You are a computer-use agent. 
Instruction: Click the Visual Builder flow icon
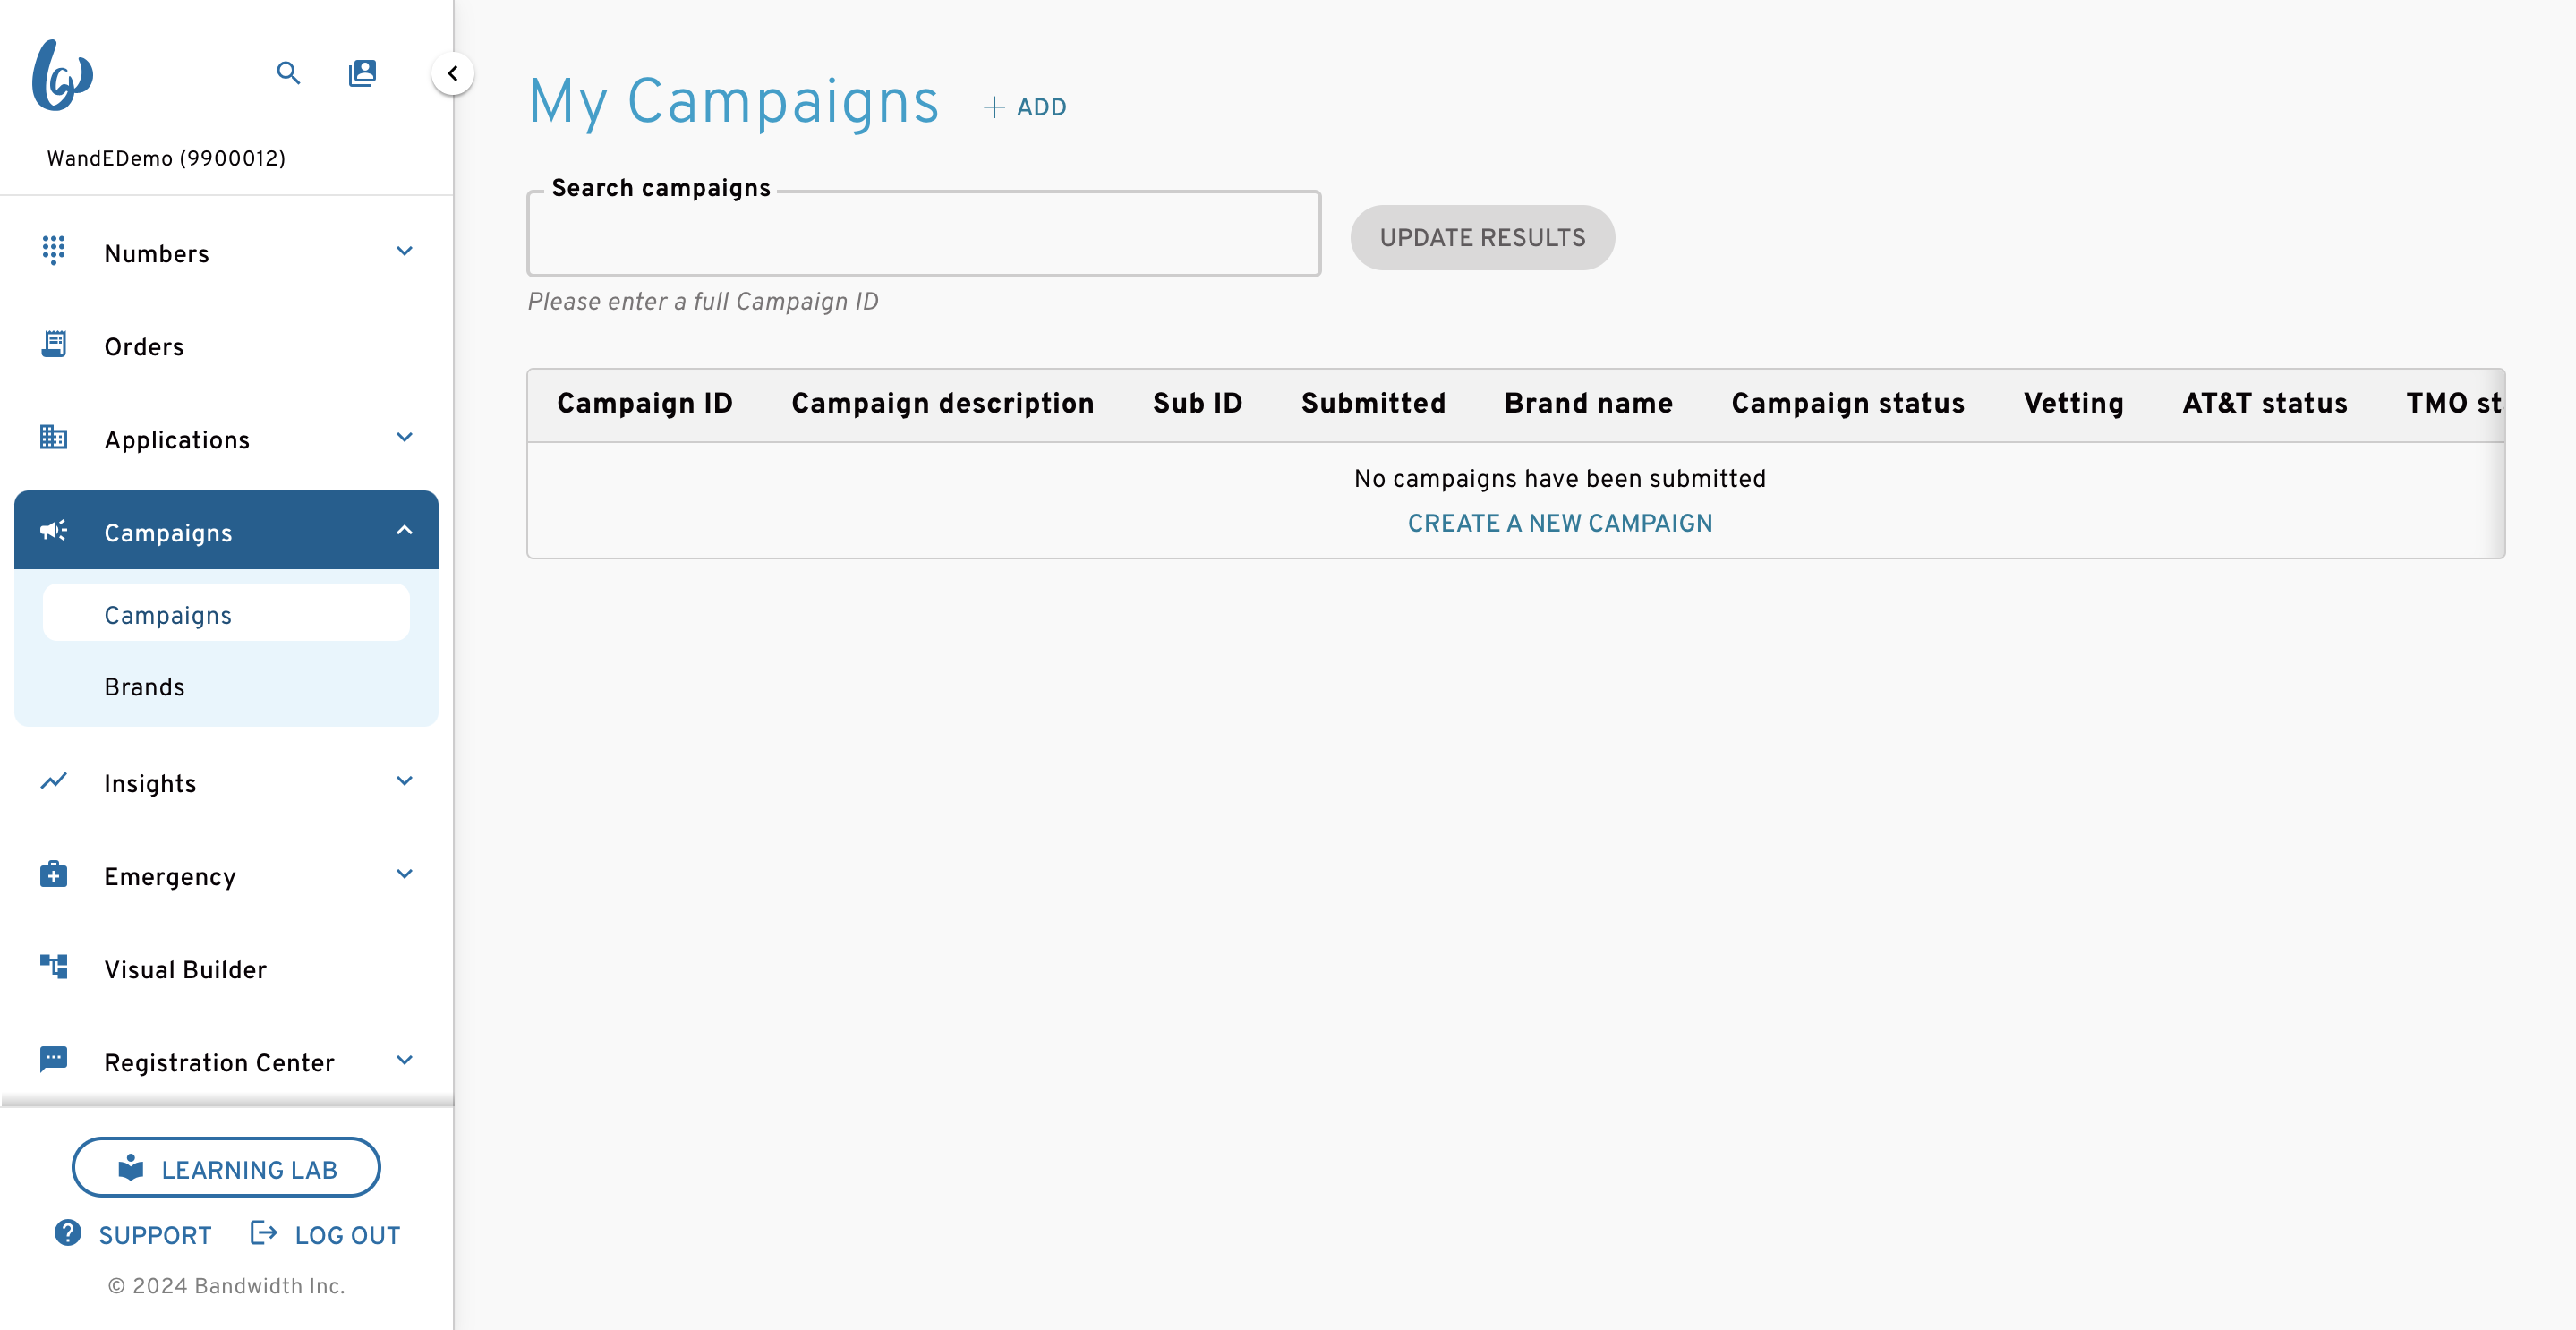(x=54, y=967)
